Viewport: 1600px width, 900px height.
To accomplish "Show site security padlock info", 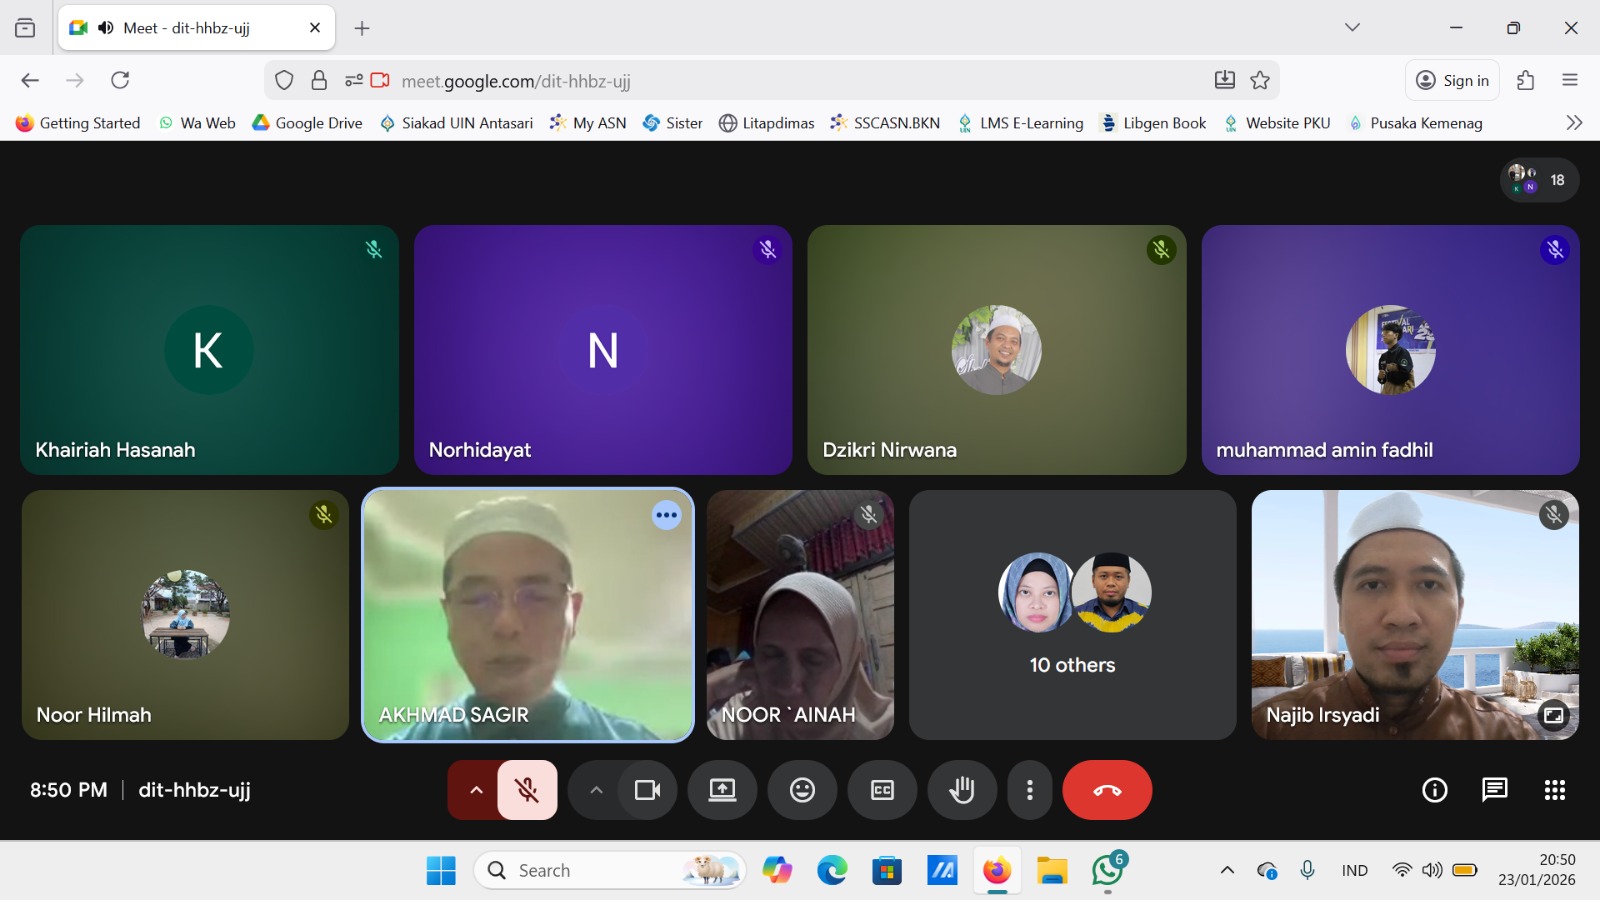I will [319, 81].
